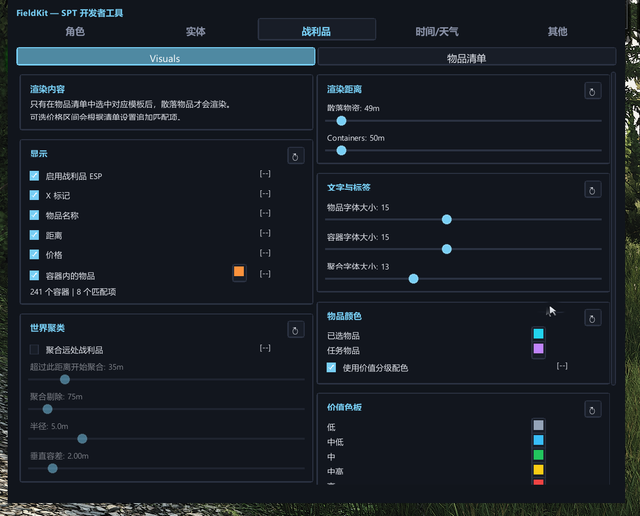Enable 聚合远处战利品 checkbox

34,350
